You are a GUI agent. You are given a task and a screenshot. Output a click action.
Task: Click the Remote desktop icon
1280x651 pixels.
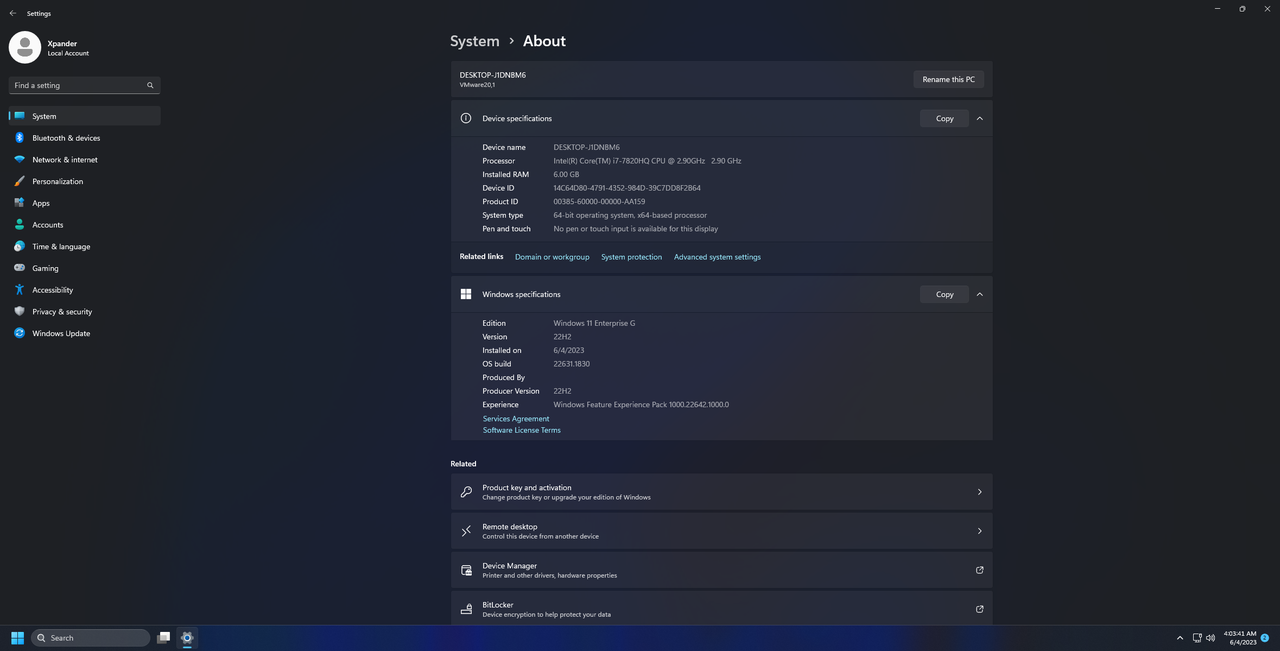tap(466, 531)
